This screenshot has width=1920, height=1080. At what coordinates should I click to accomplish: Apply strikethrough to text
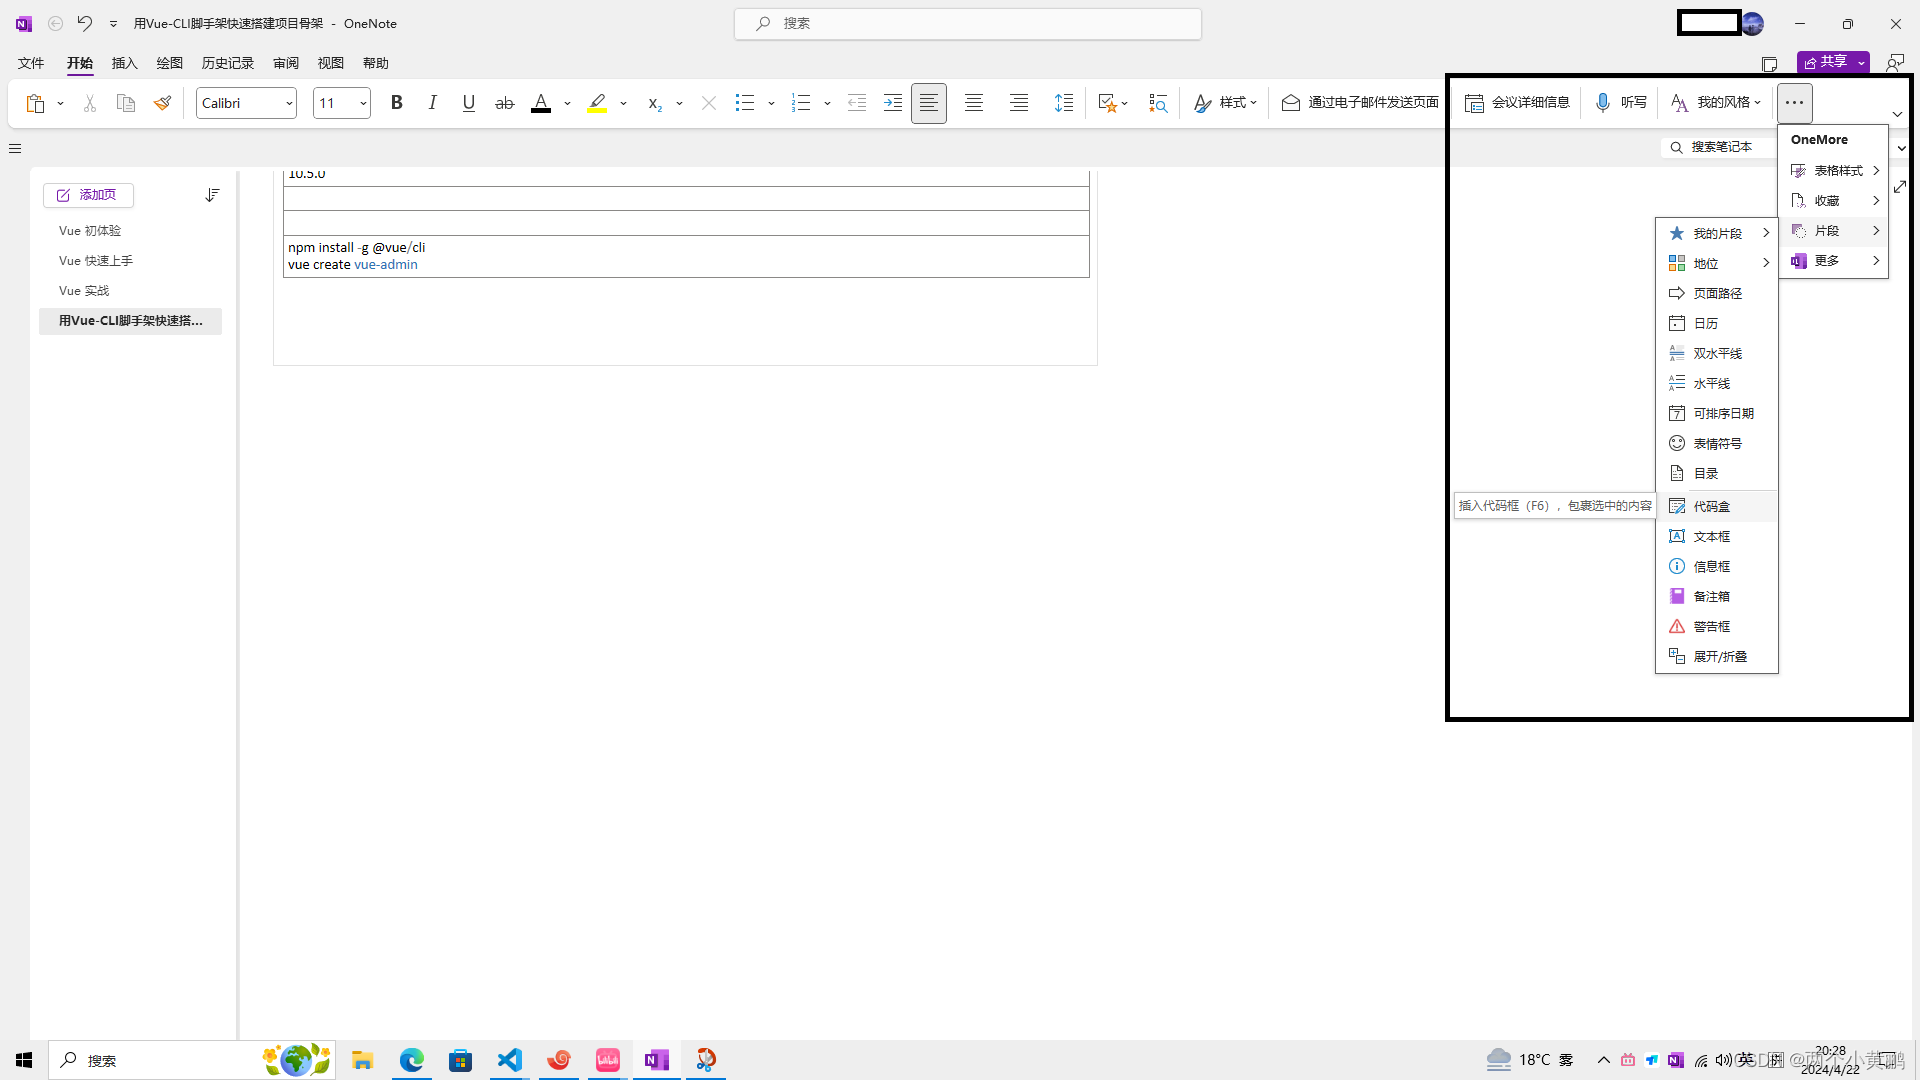504,103
